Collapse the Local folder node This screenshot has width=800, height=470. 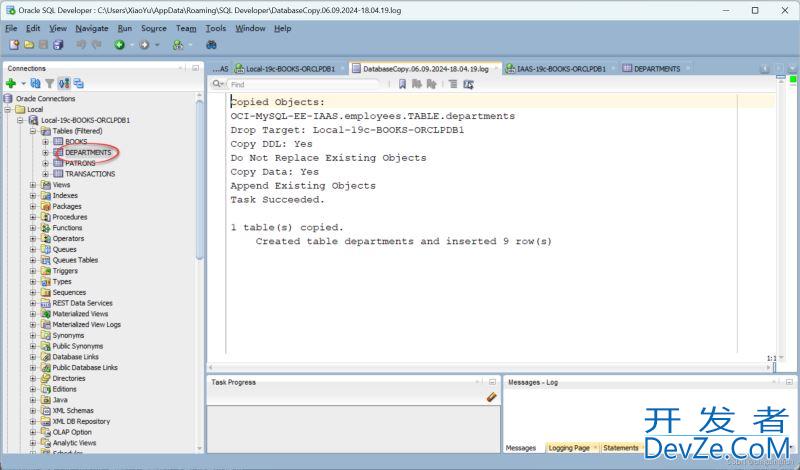click(x=8, y=110)
